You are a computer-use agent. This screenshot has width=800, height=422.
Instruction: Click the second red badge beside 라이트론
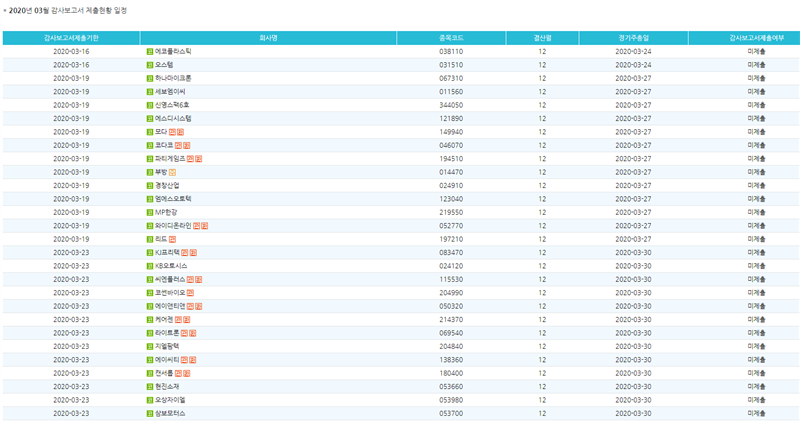192,333
